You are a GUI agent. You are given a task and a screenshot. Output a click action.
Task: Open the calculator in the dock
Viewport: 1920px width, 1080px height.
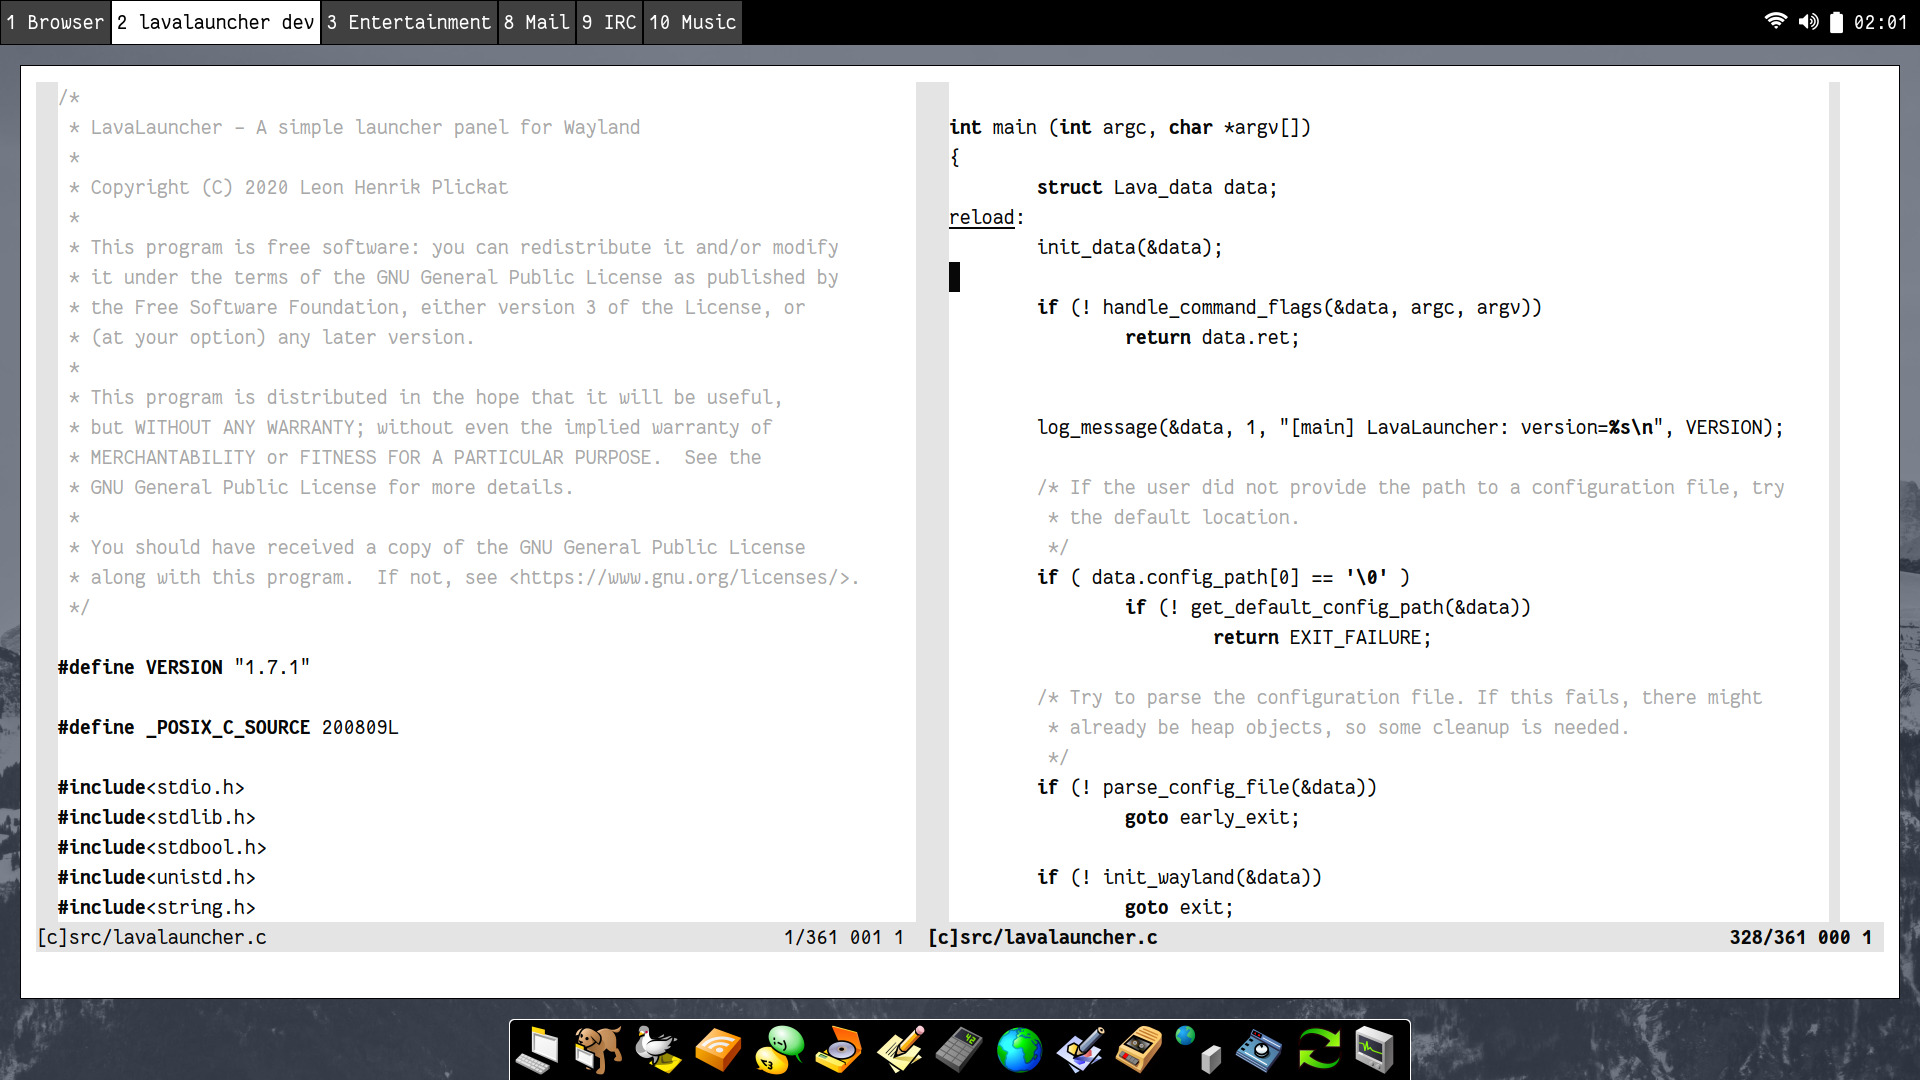click(959, 1050)
